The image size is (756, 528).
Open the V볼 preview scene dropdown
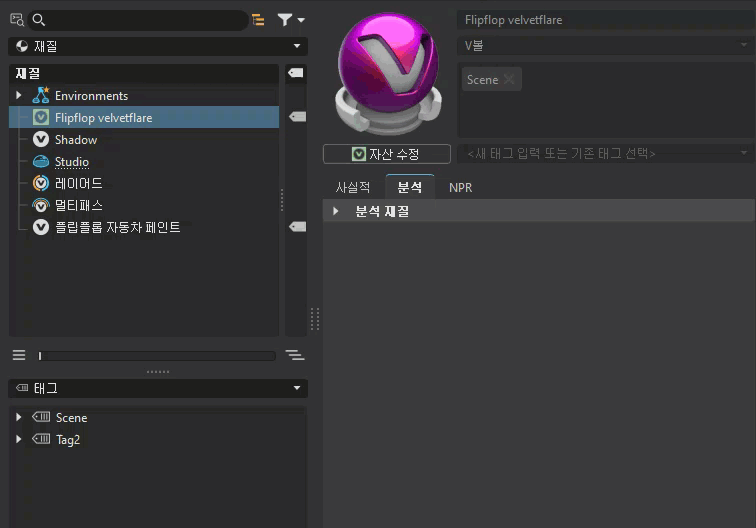tap(606, 45)
